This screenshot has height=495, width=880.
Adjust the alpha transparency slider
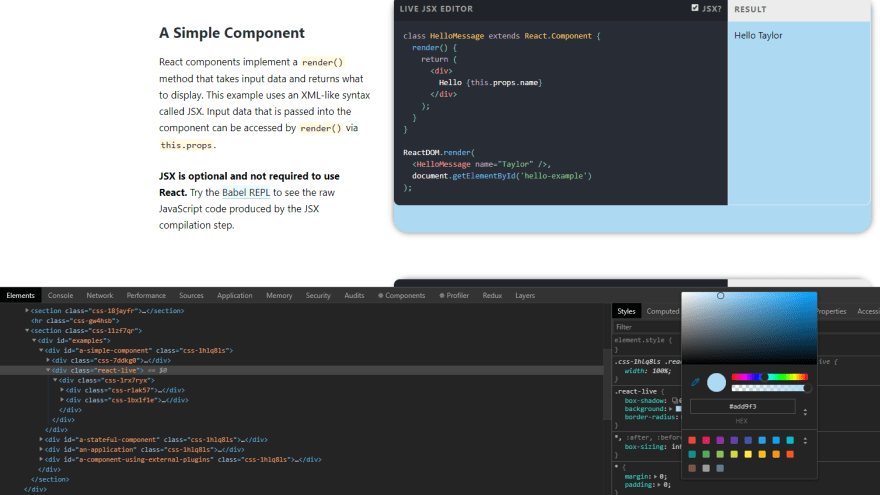click(x=769, y=388)
